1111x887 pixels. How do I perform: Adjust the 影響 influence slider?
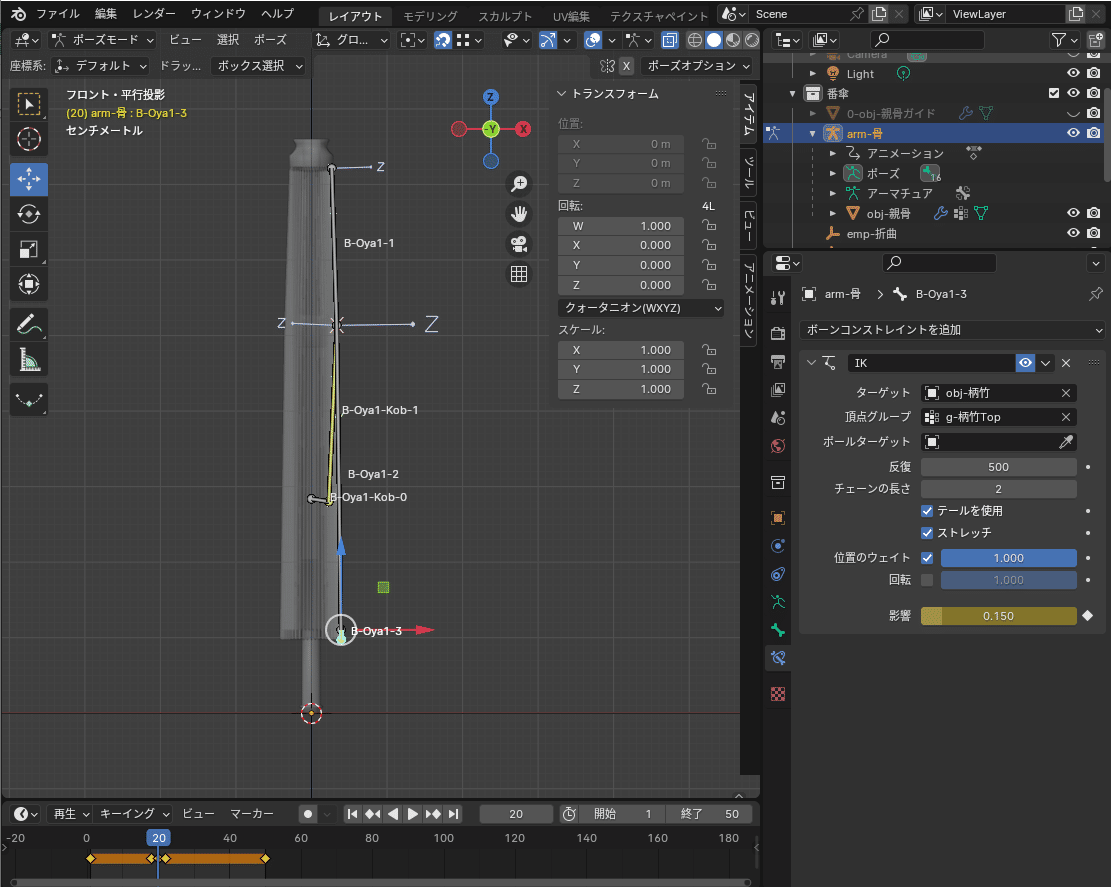[x=998, y=616]
